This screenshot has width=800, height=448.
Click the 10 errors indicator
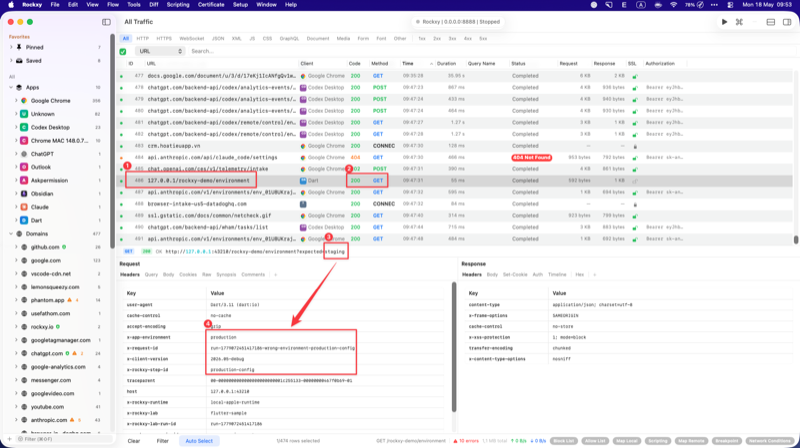(466, 441)
